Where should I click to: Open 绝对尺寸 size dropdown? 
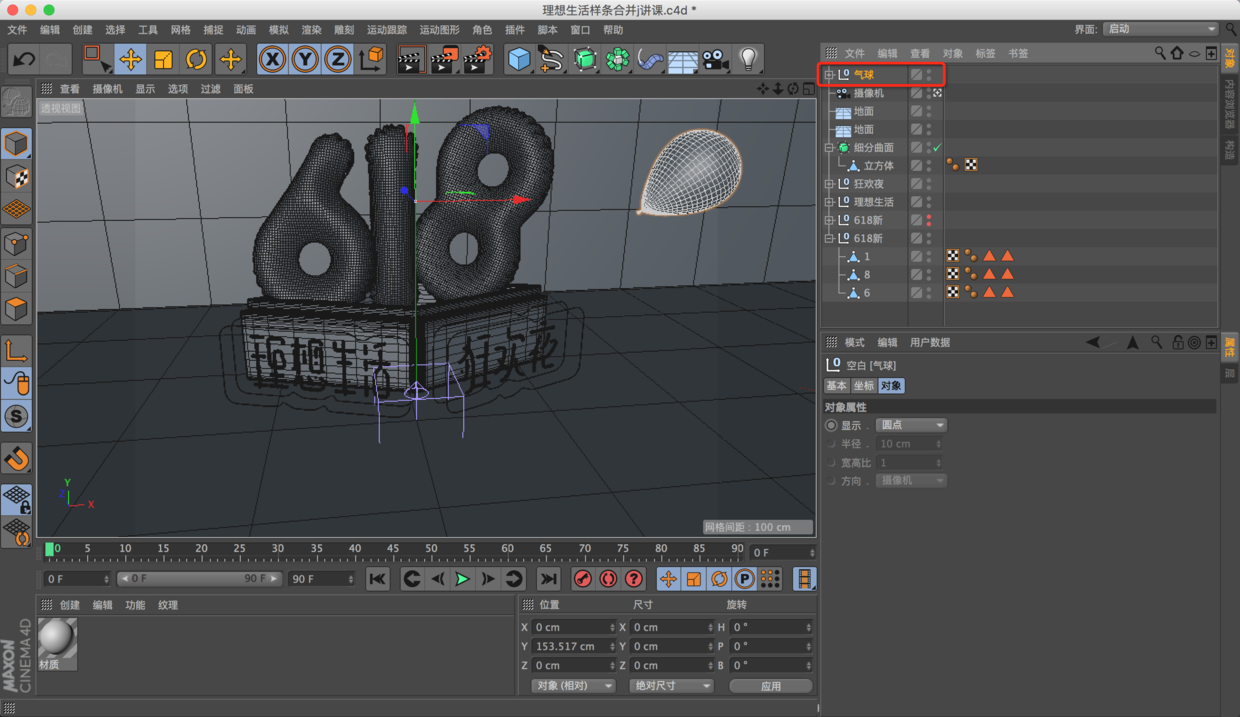pyautogui.click(x=671, y=686)
